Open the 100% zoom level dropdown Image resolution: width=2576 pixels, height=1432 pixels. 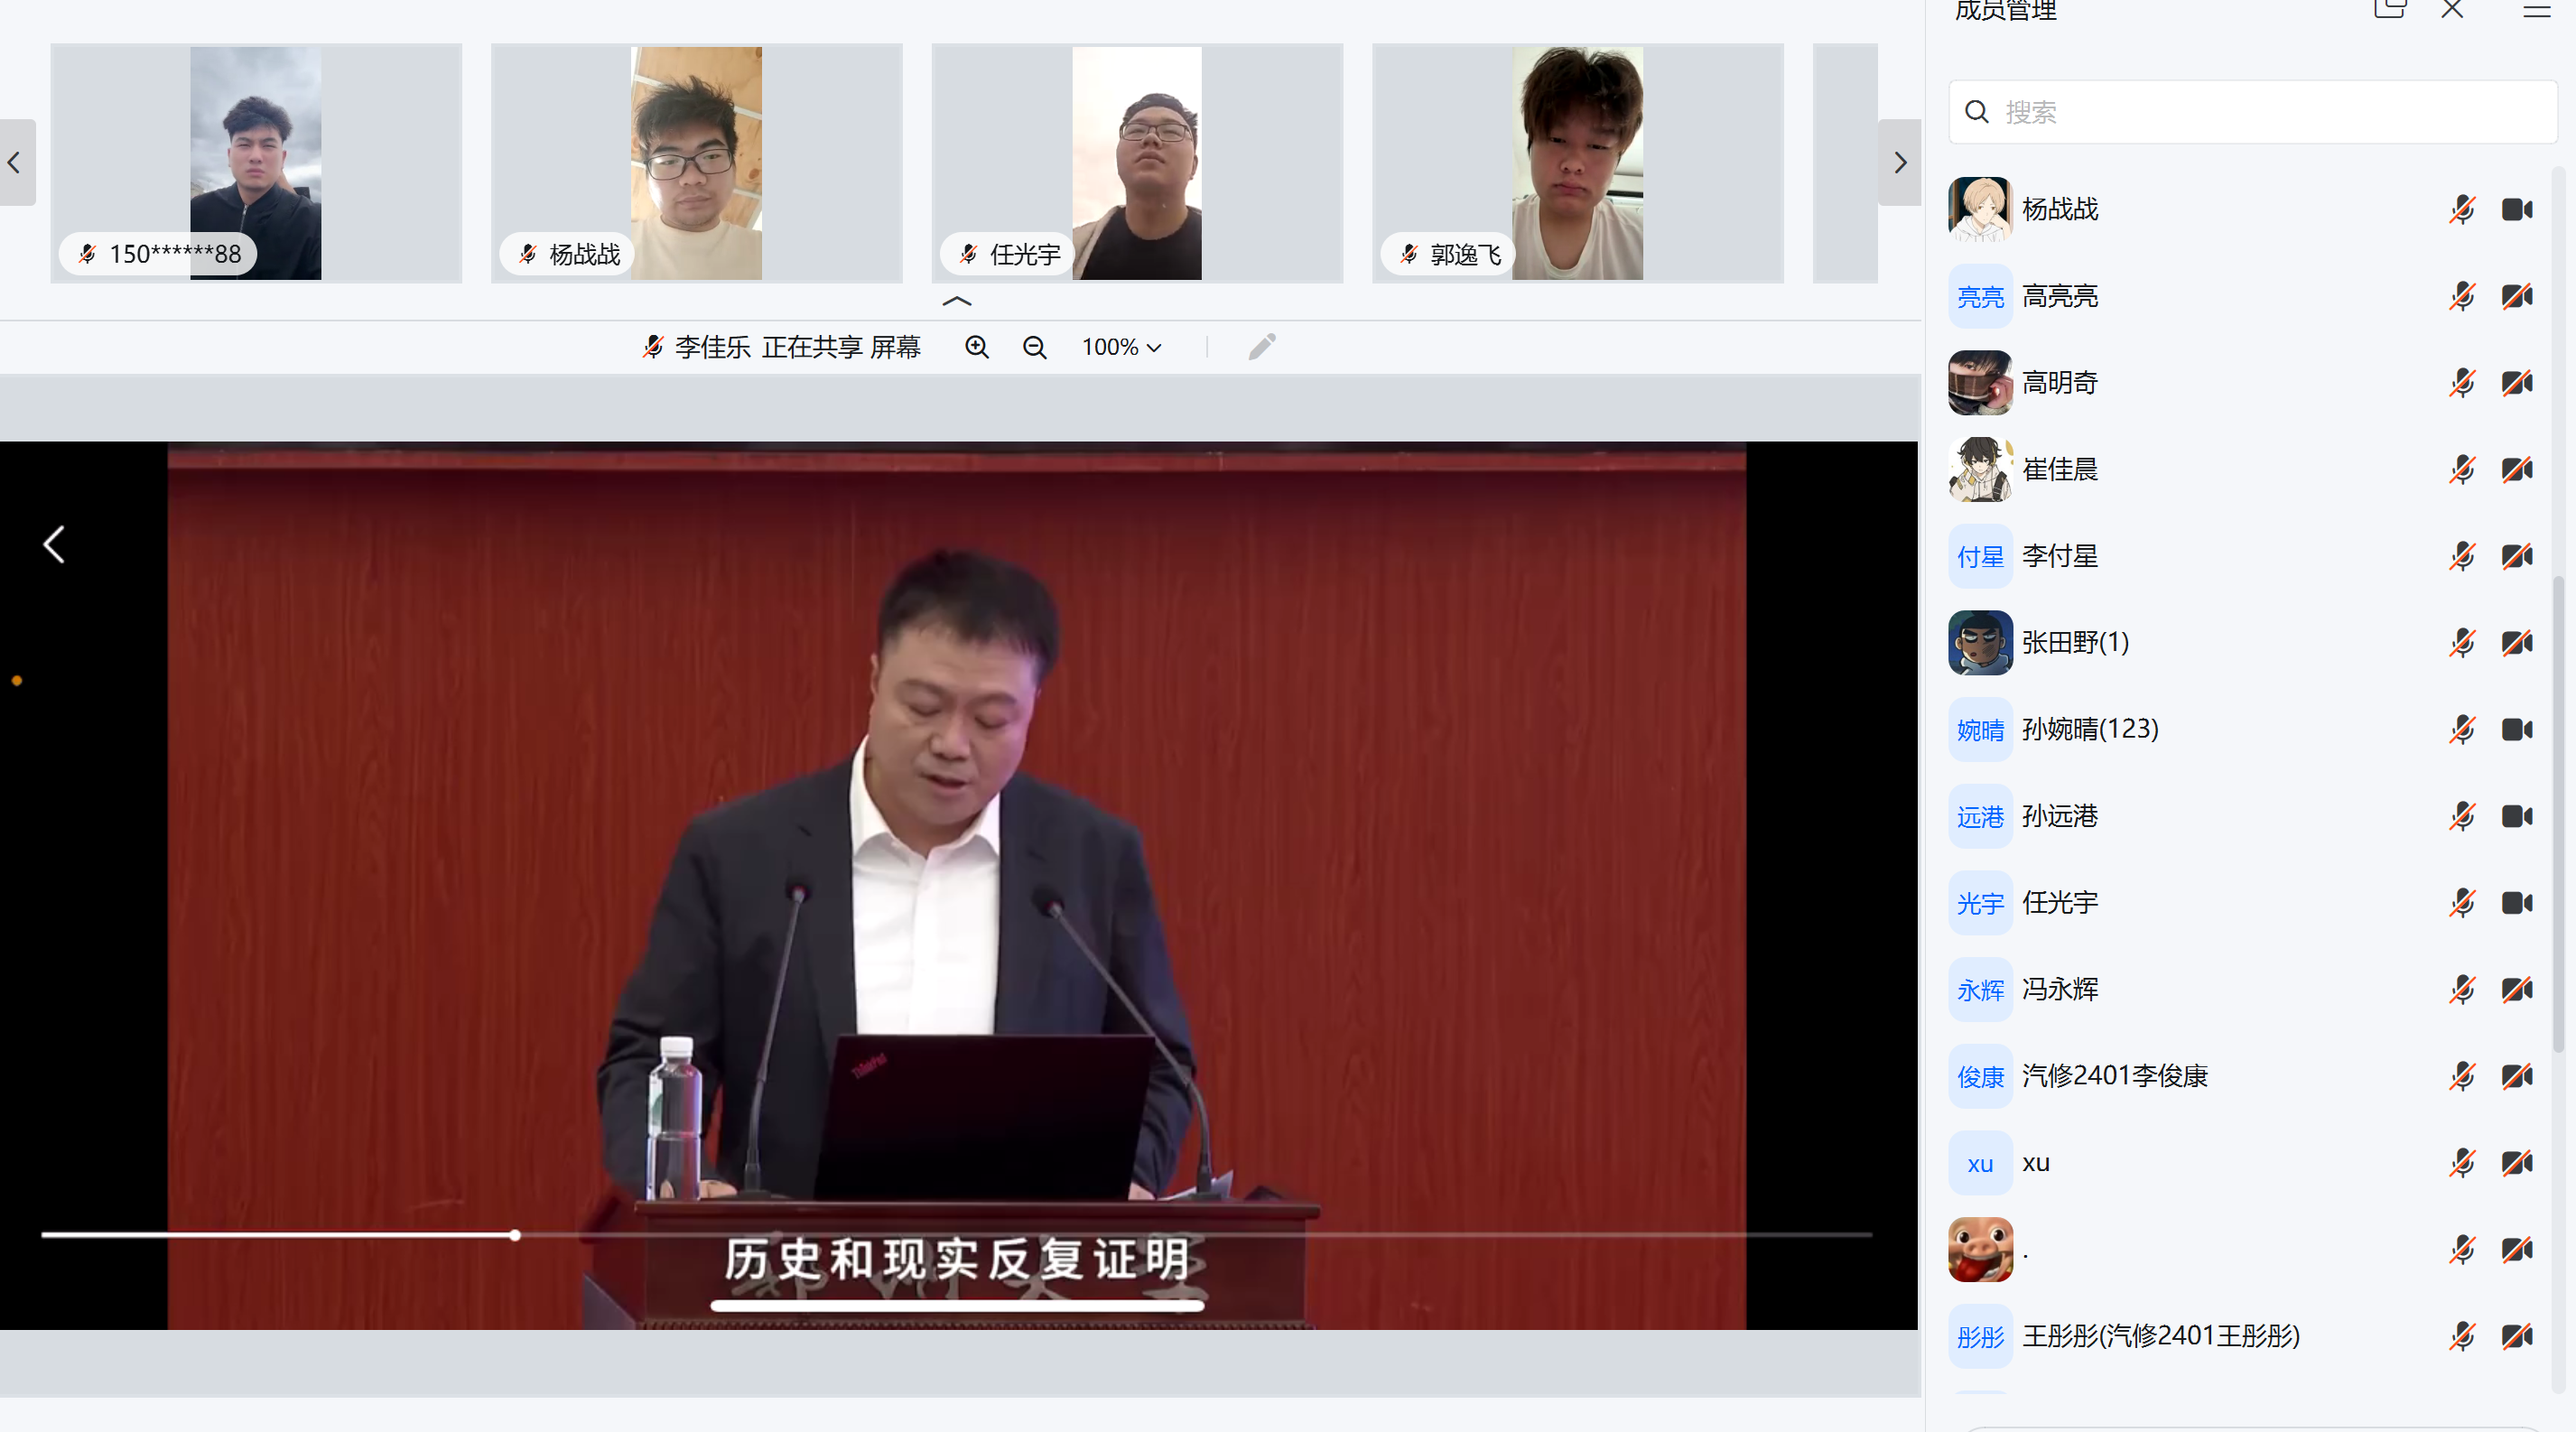coord(1121,347)
